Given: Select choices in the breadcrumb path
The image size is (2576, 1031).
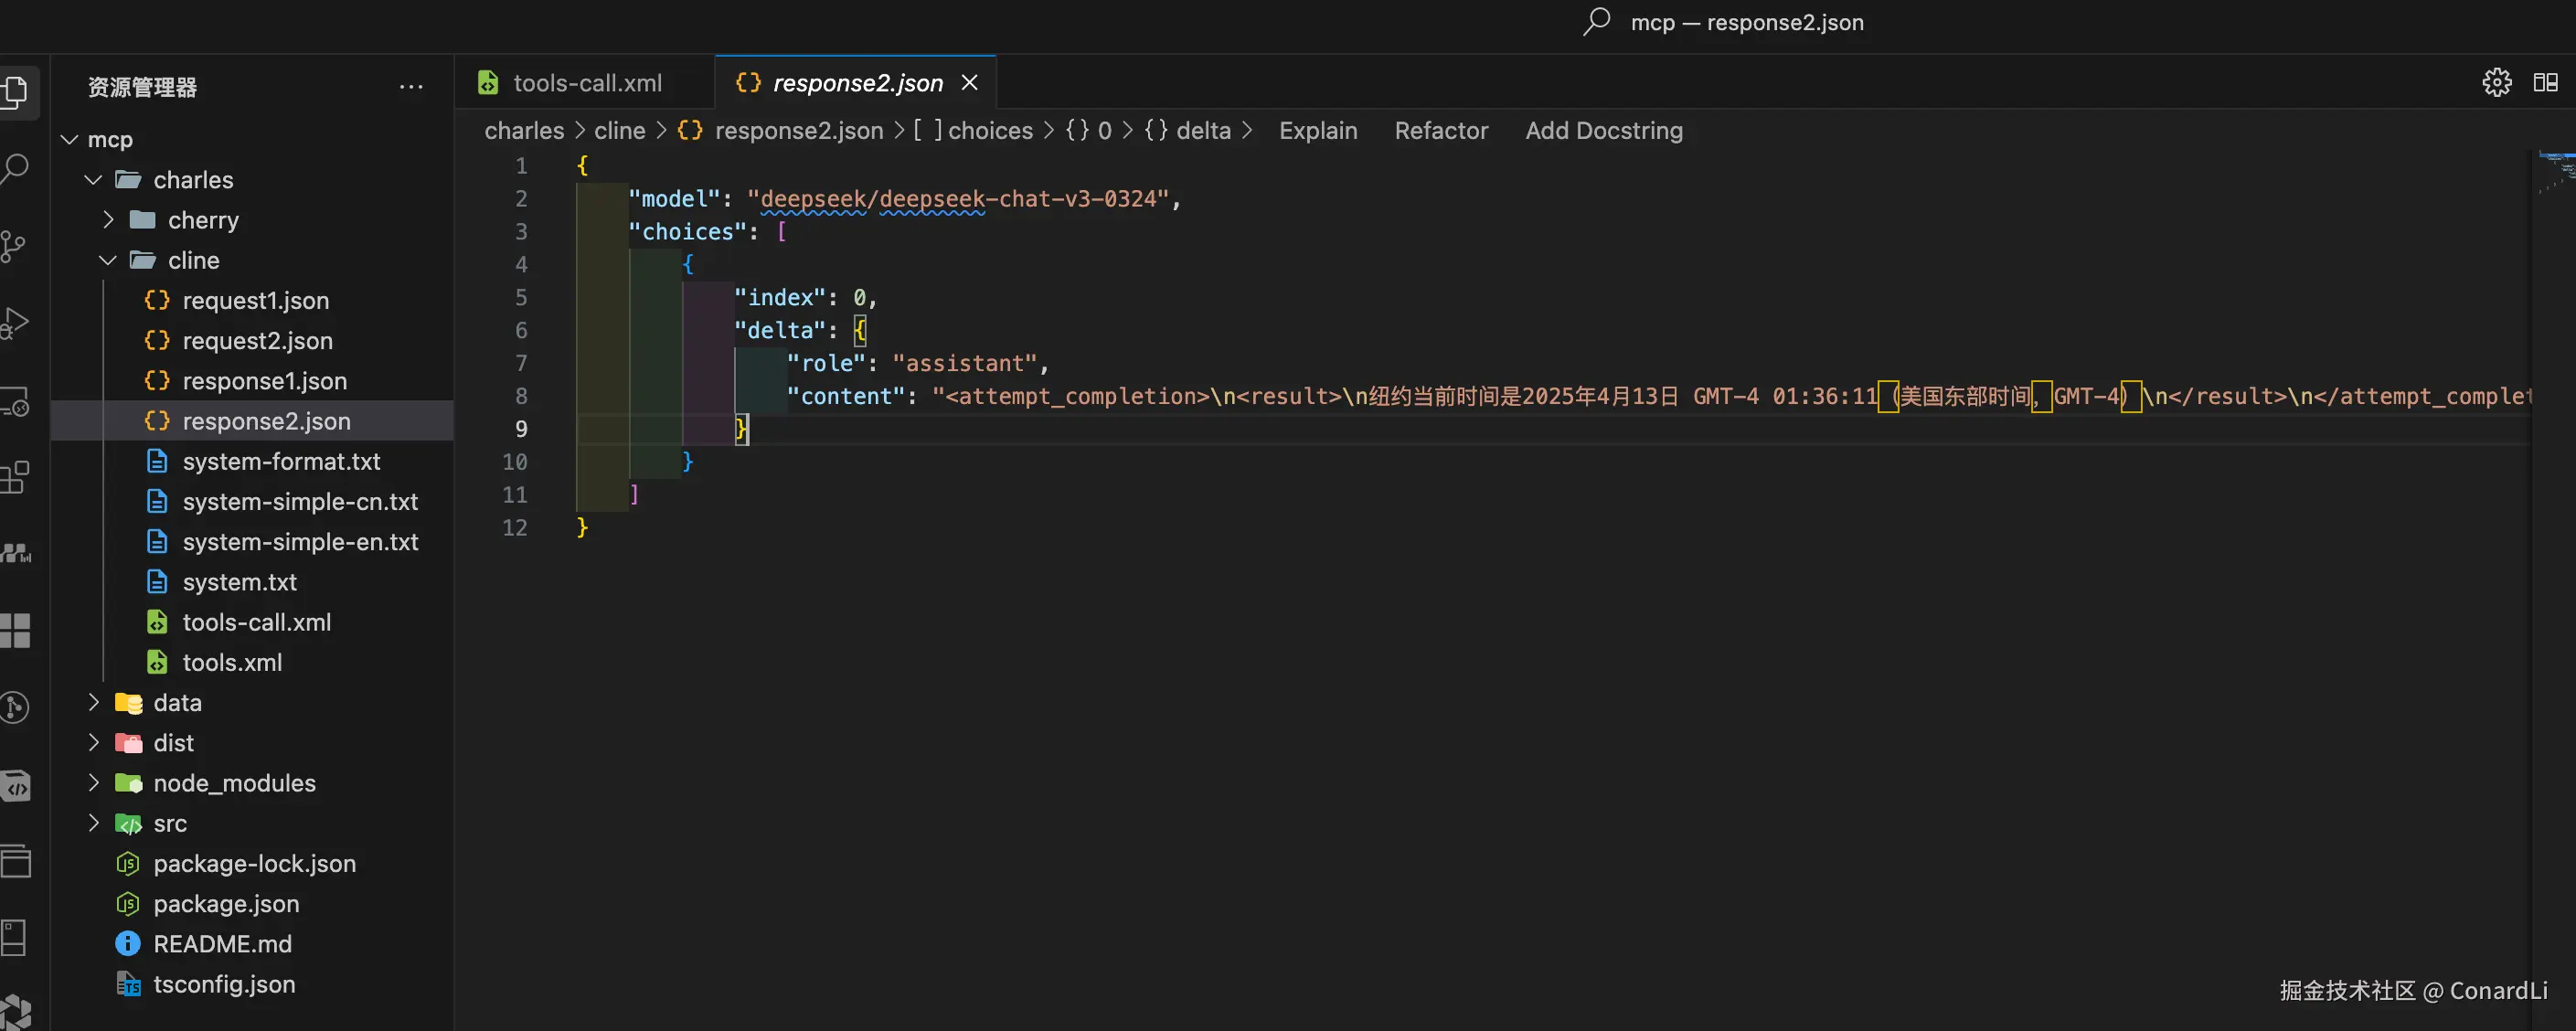Looking at the screenshot, I should (x=989, y=131).
